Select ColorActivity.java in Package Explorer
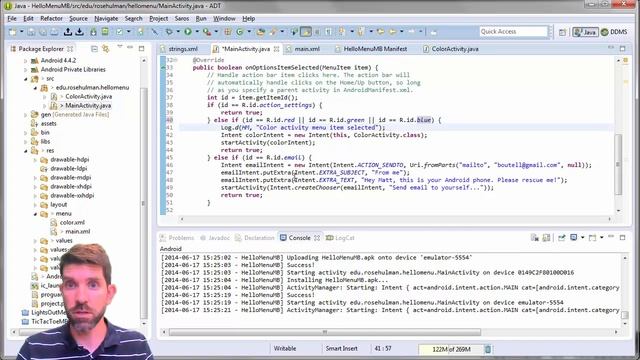The height and width of the screenshot is (360, 640). coord(89,97)
